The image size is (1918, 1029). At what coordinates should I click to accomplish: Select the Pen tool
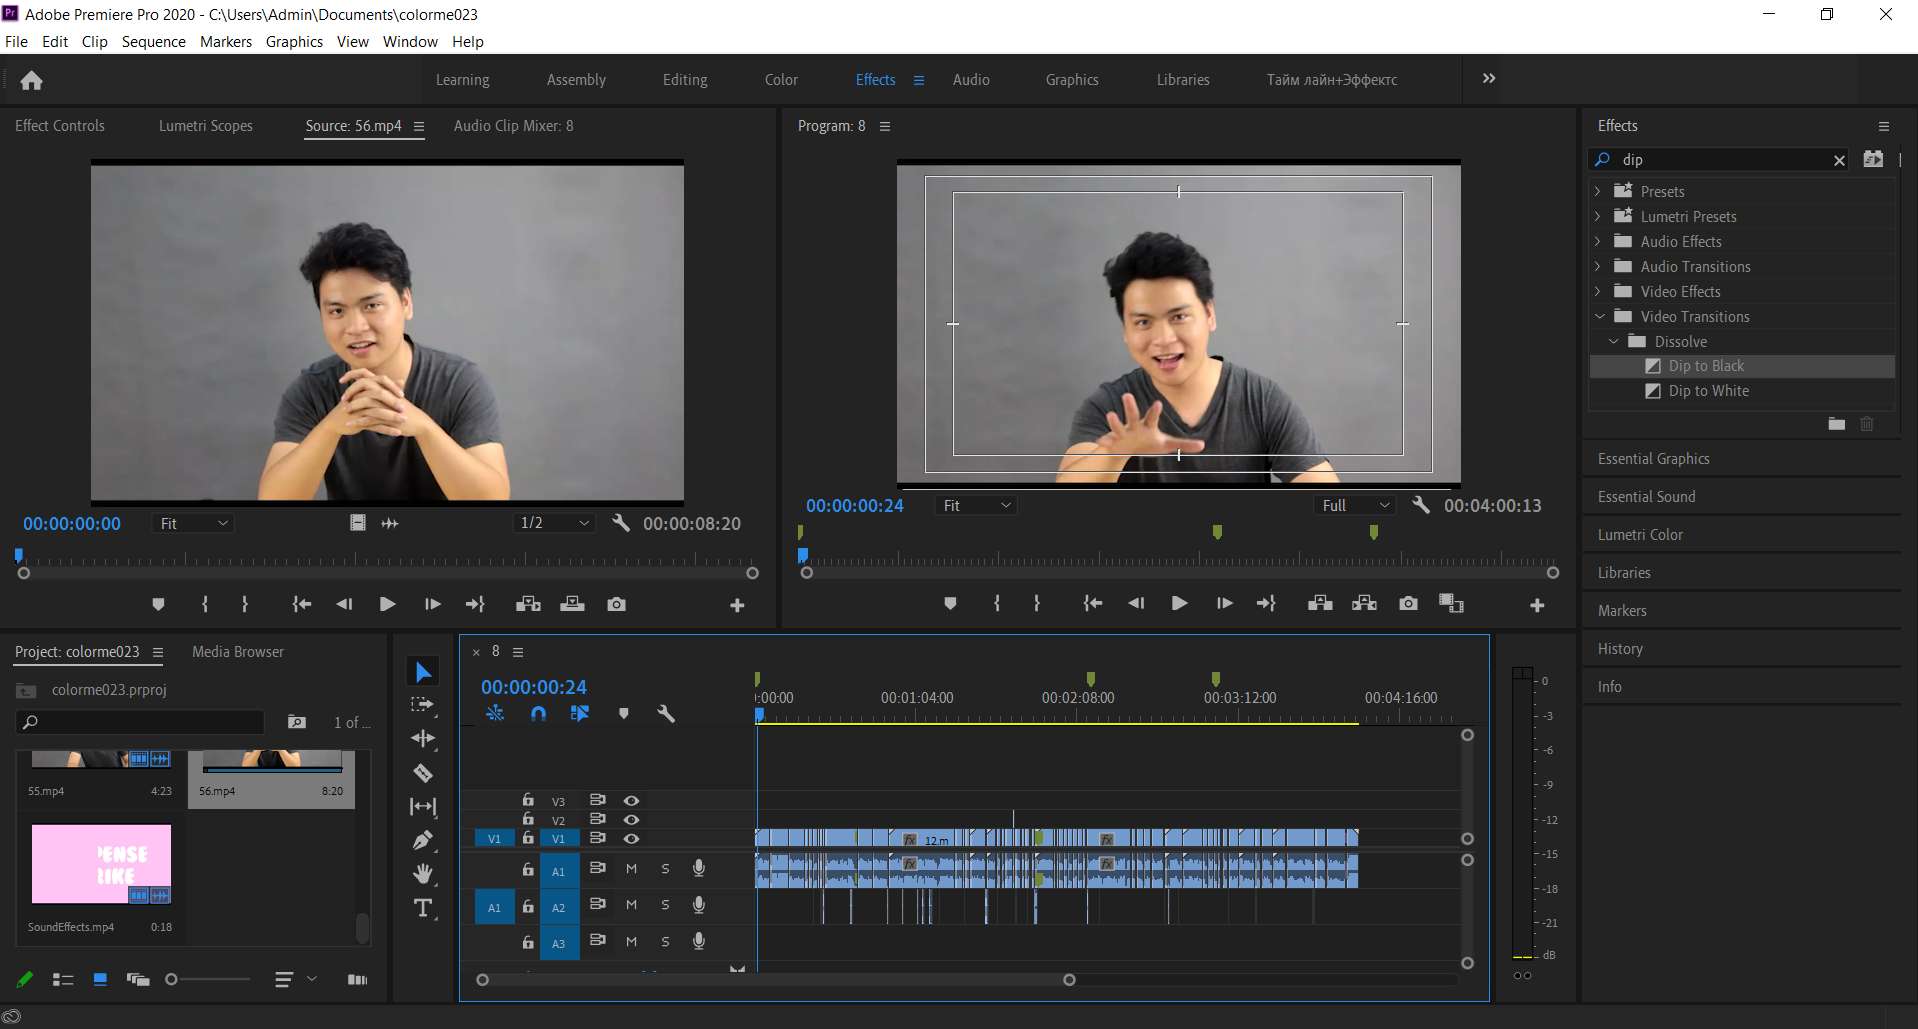[x=423, y=840]
